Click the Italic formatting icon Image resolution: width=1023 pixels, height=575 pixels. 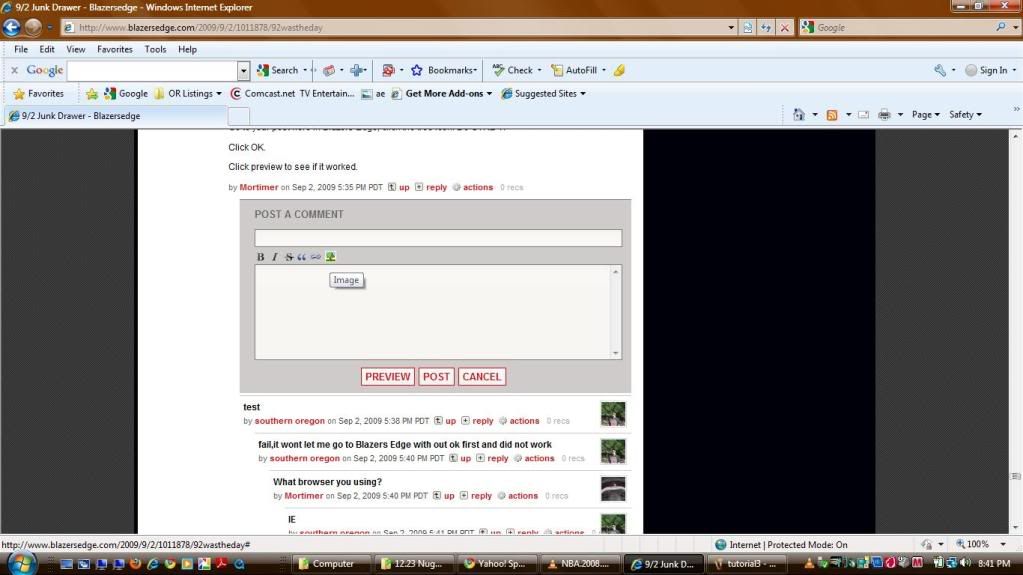(275, 257)
